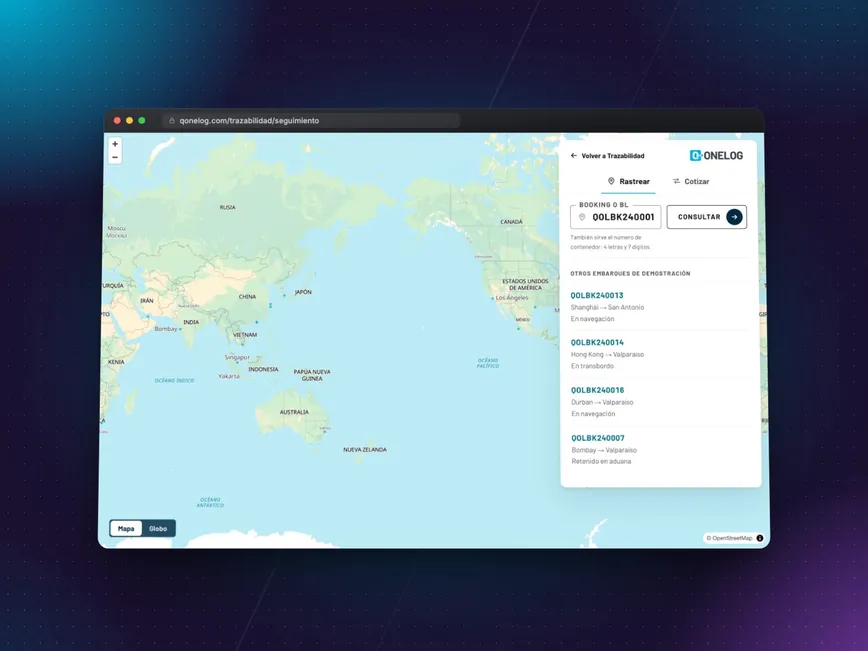The width and height of the screenshot is (868, 651).
Task: Click the round arrow icon in Consultar
Action: [734, 217]
